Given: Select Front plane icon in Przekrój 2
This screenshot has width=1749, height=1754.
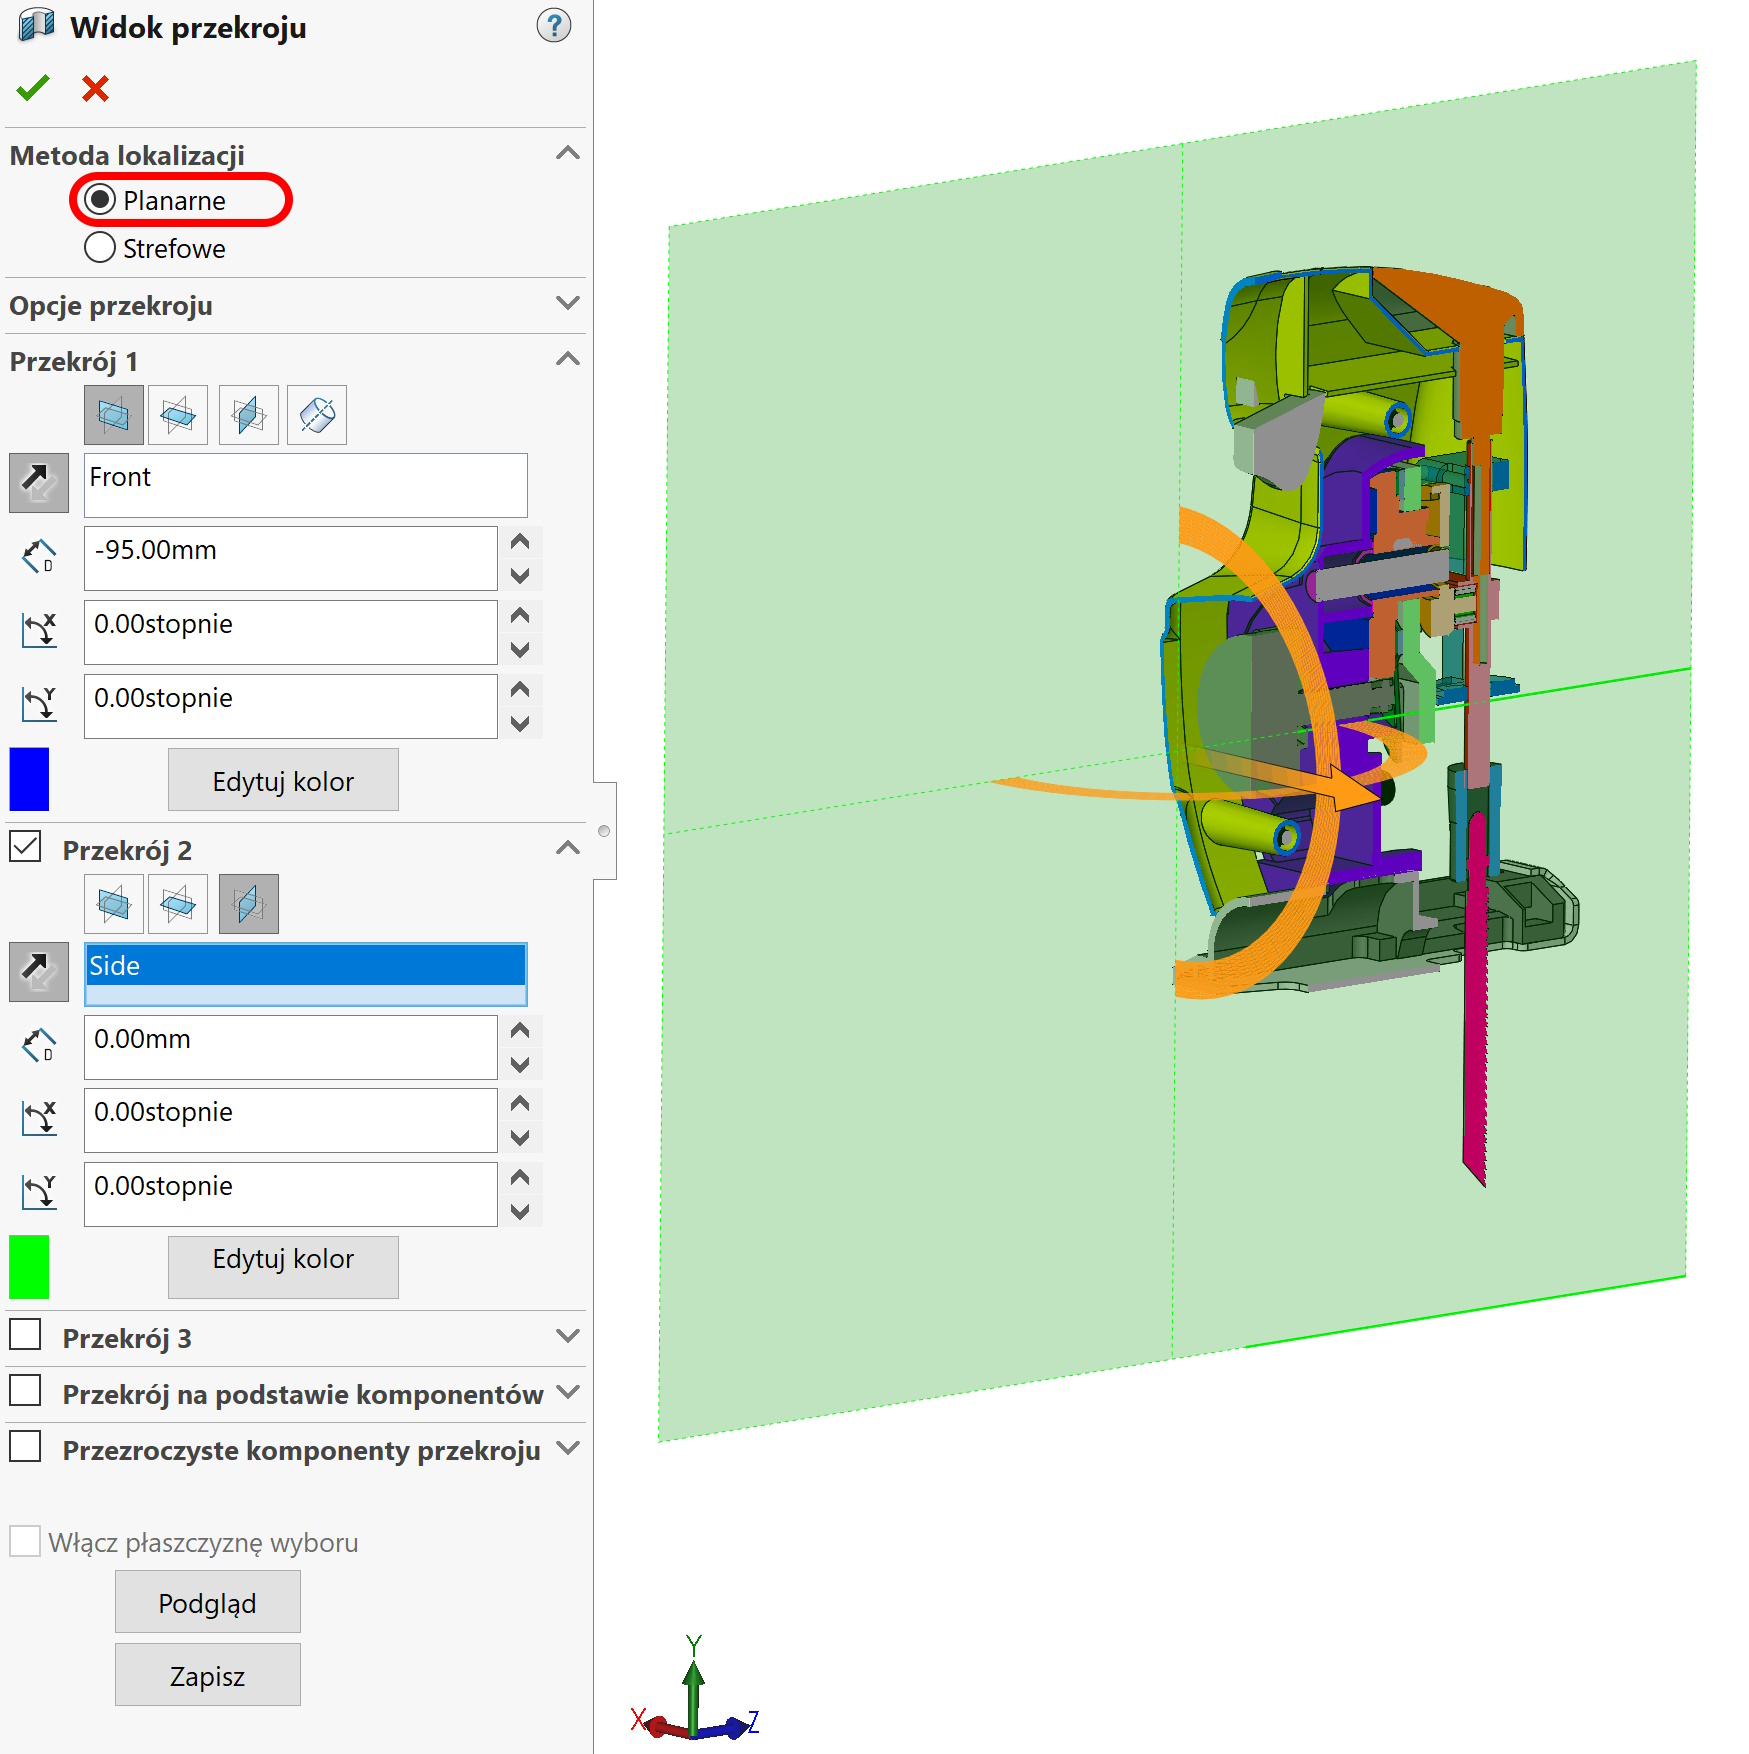Looking at the screenshot, I should tap(114, 904).
